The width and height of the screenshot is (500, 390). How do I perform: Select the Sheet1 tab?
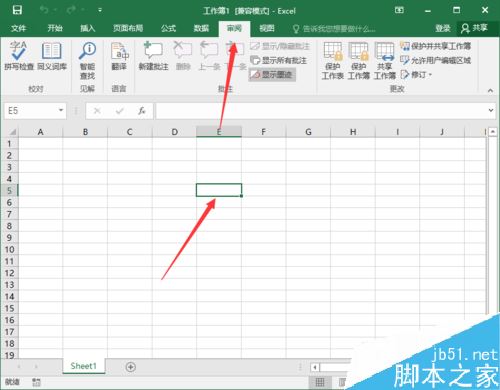[x=83, y=366]
